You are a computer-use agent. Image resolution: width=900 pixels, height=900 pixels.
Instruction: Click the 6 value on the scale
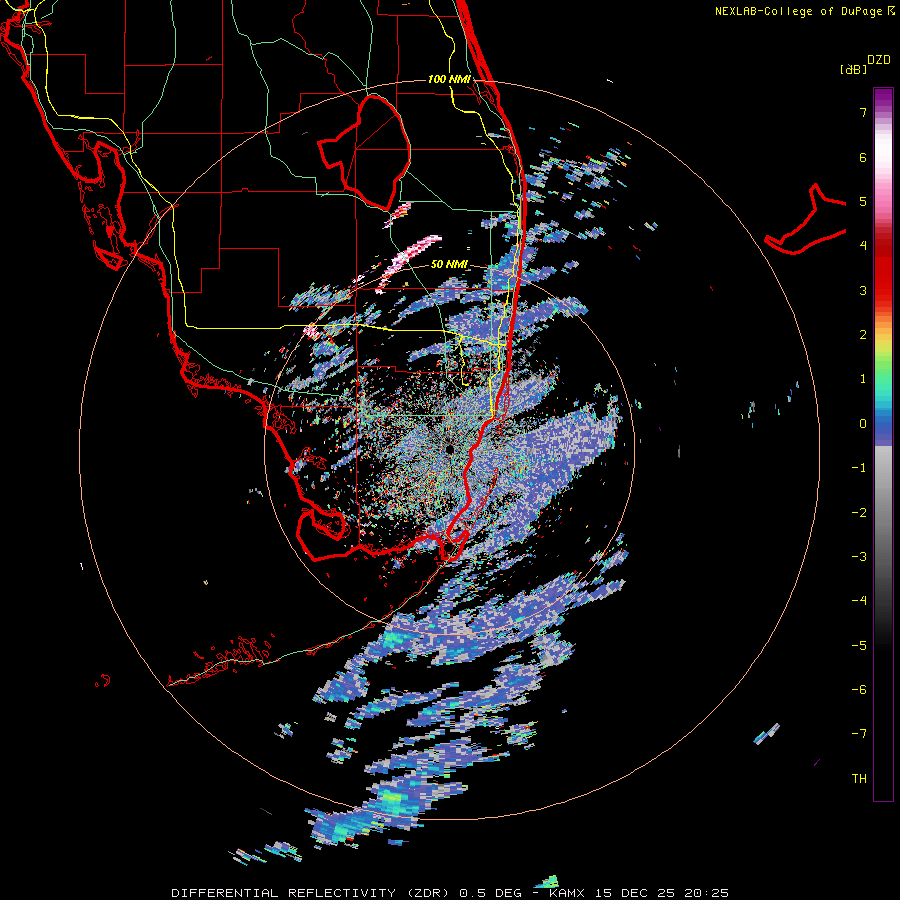863,157
